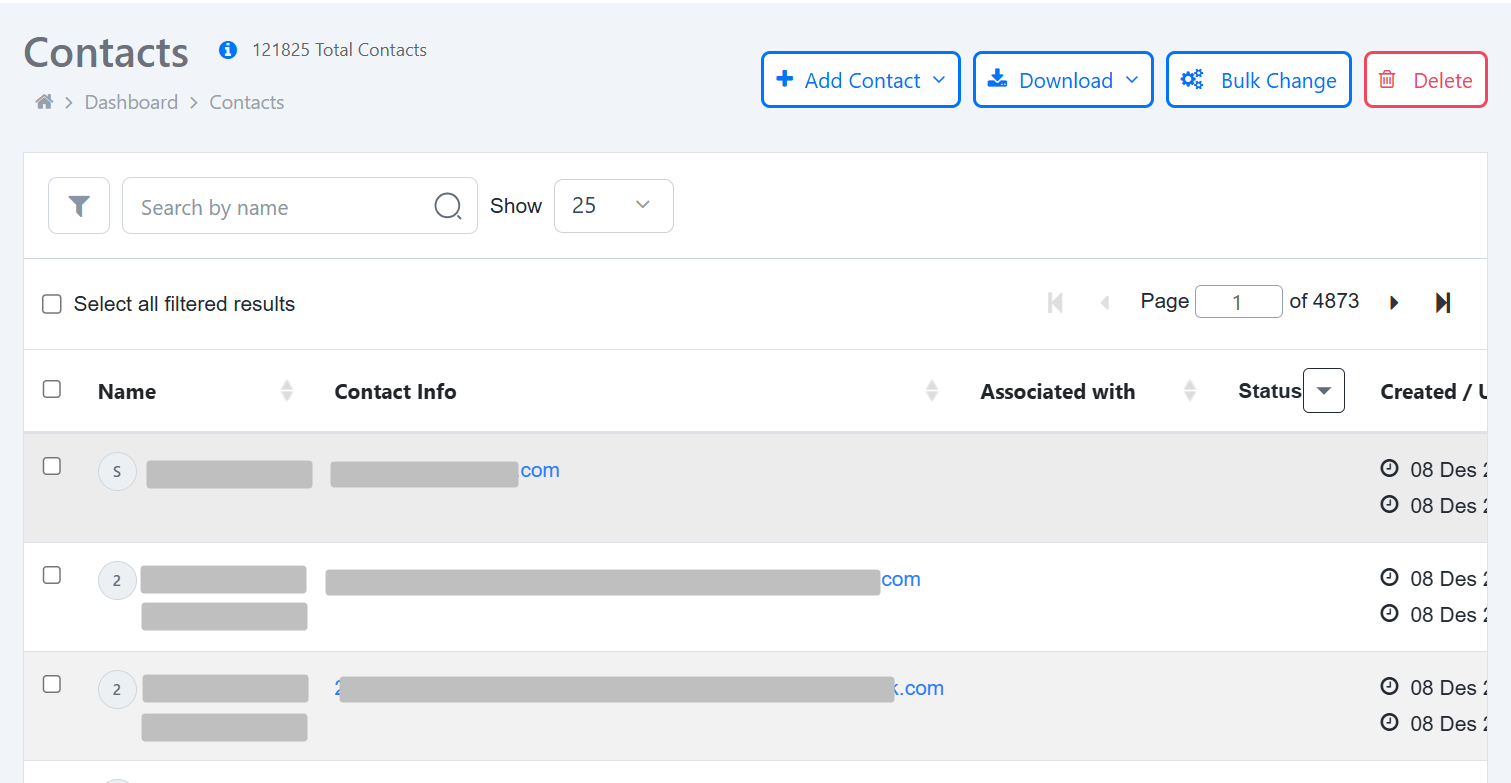
Task: Open the filter funnel button
Action: (x=79, y=206)
